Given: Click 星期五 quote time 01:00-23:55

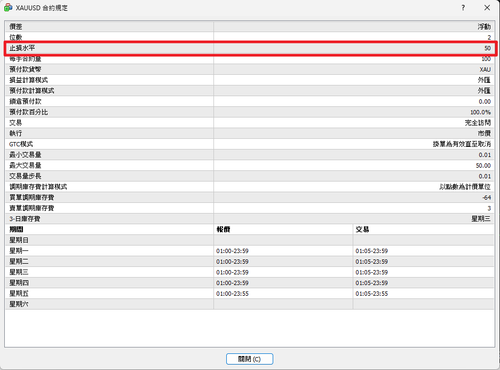Looking at the screenshot, I should point(232,294).
